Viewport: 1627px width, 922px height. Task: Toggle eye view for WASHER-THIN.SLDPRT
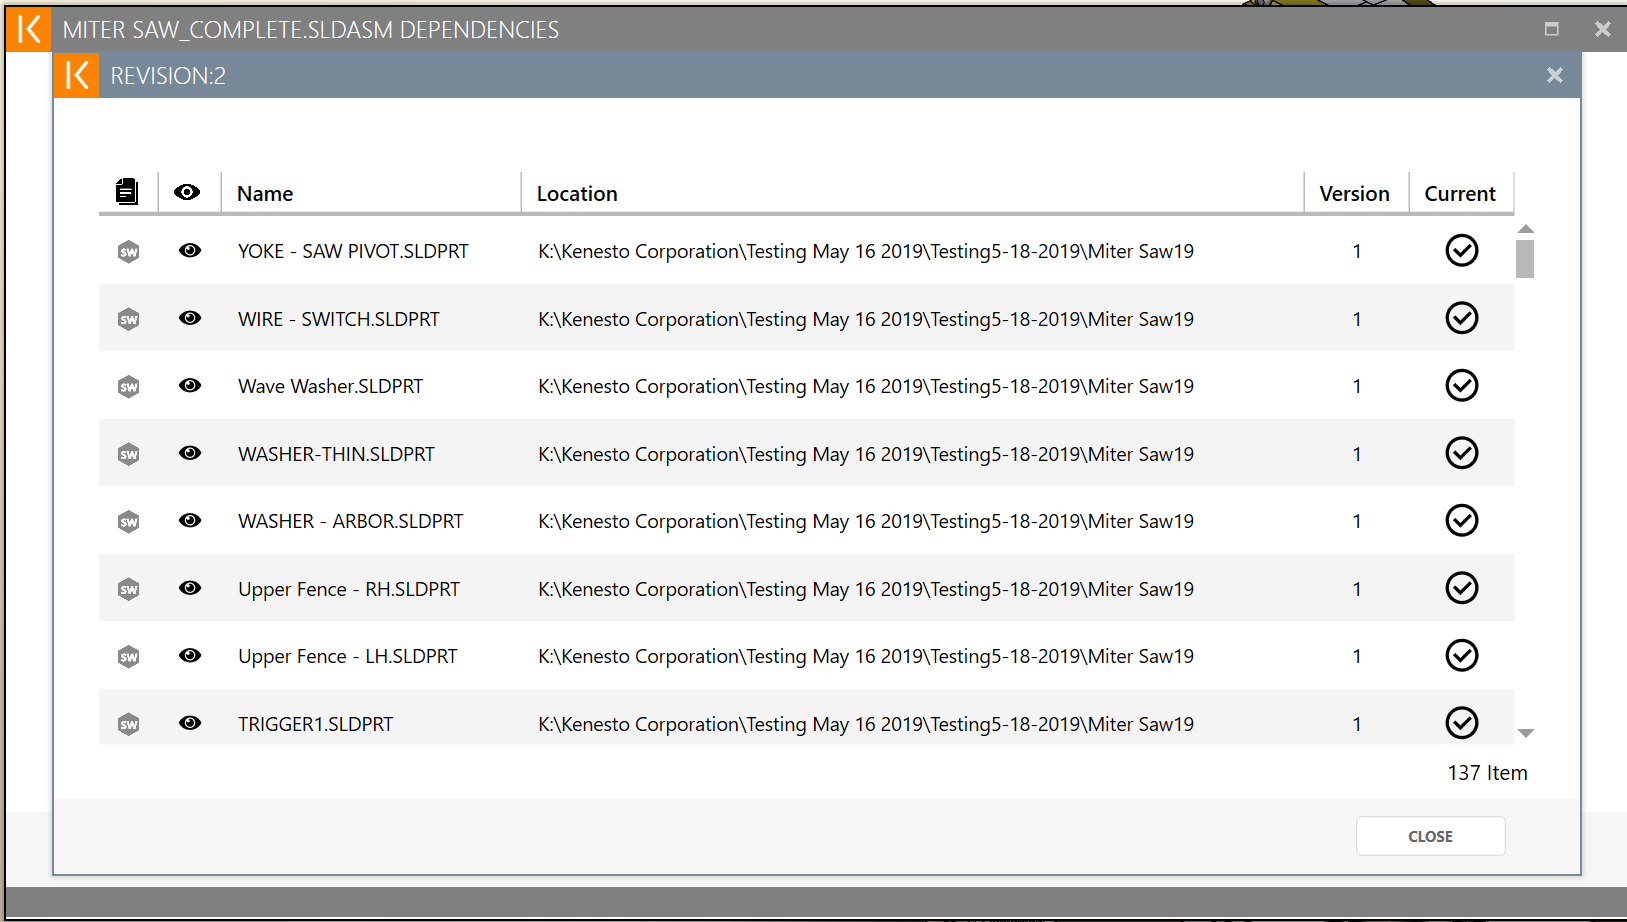tap(190, 453)
